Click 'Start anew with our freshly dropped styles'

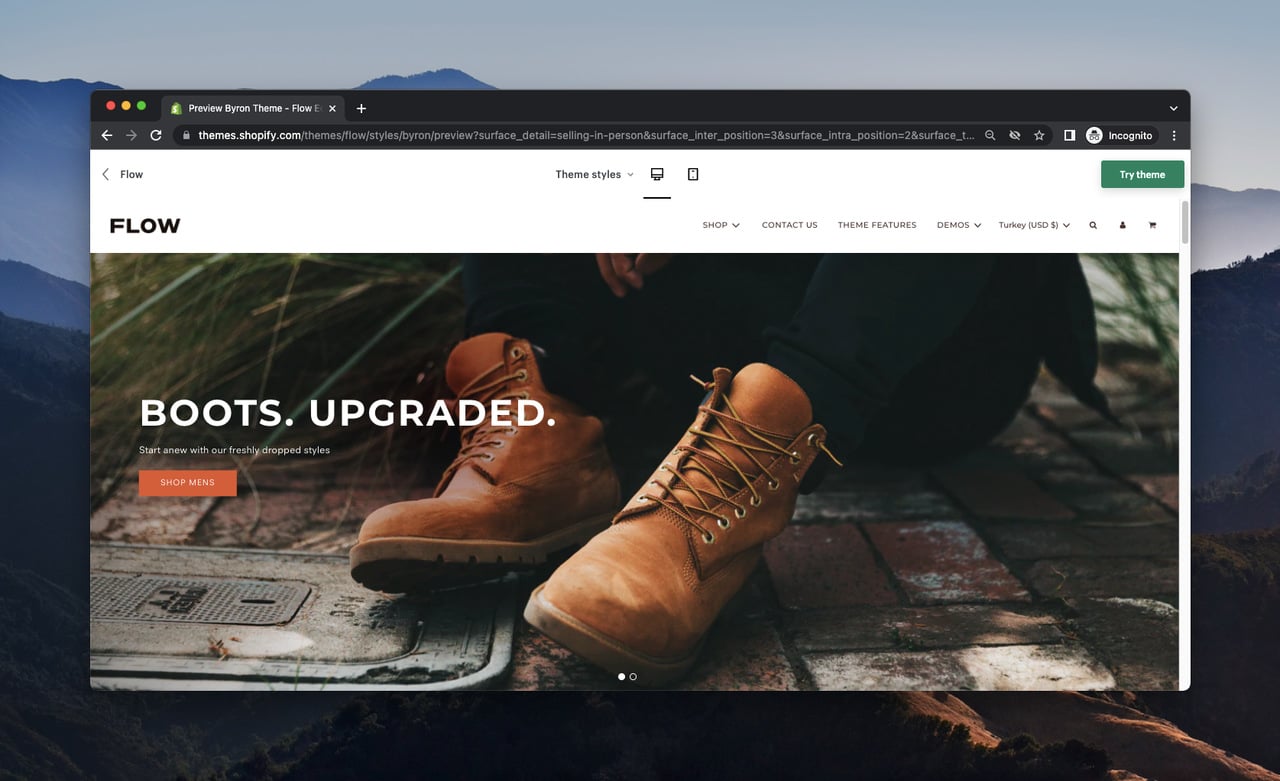[x=234, y=450]
